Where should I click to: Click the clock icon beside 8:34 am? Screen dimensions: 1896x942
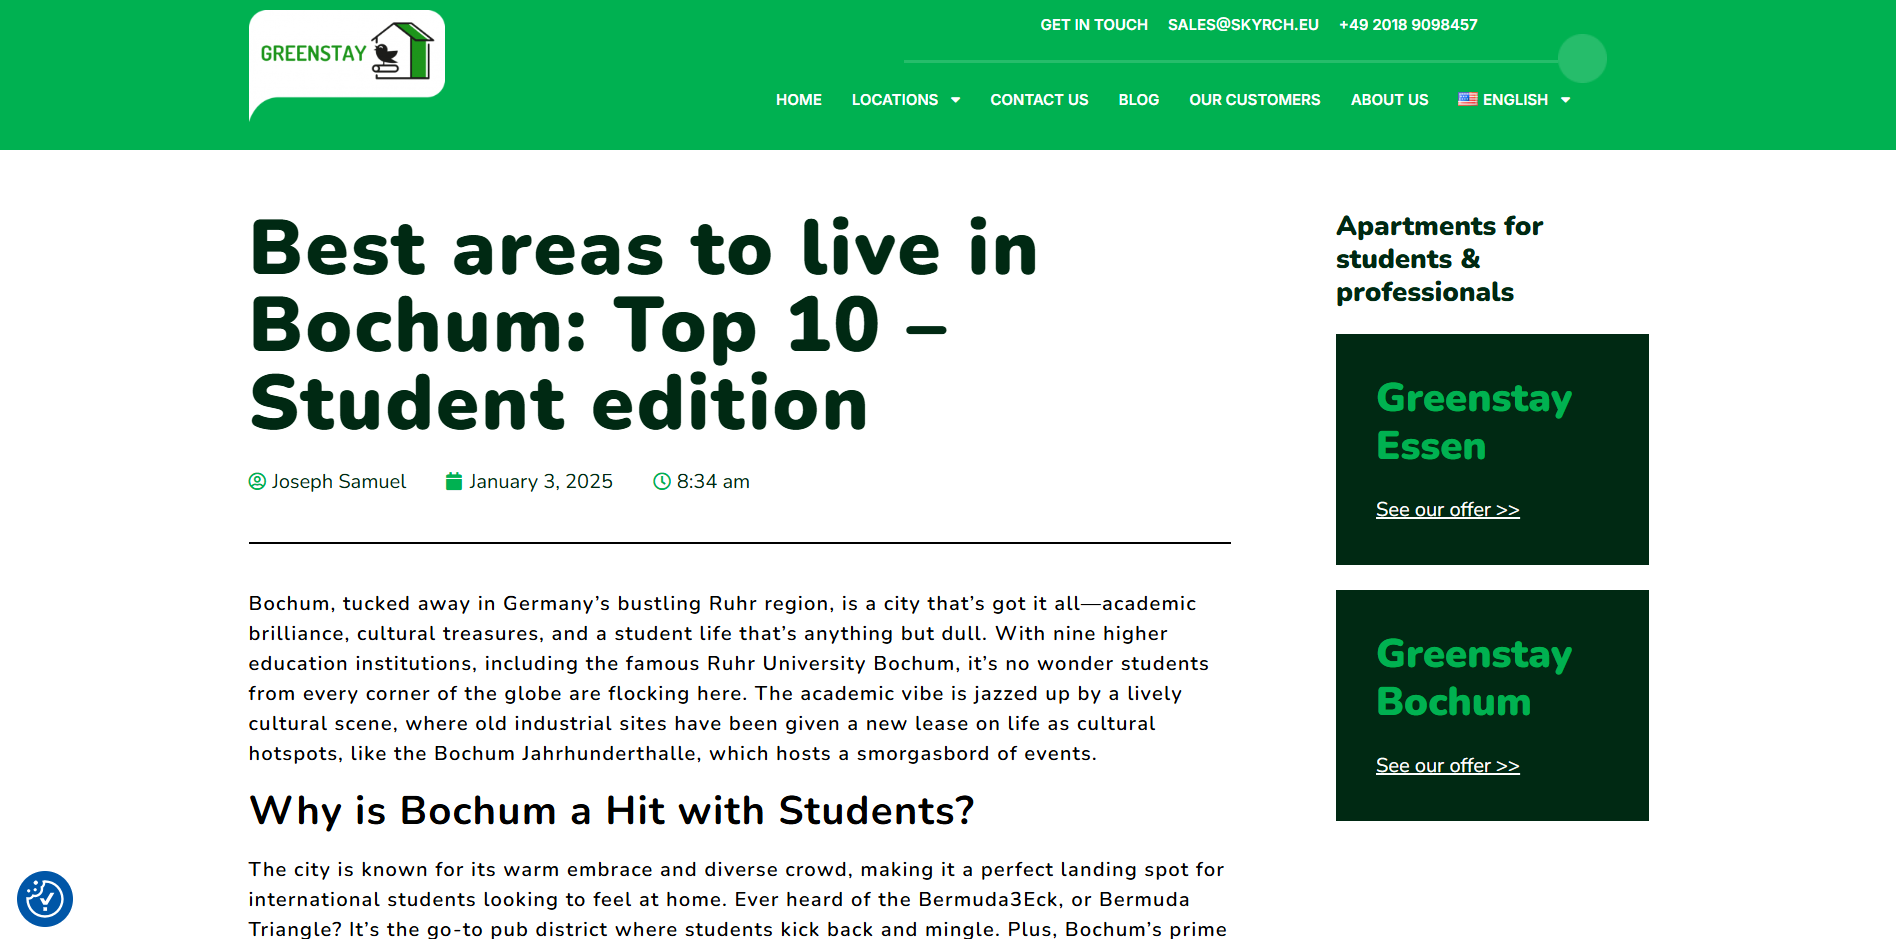(662, 482)
